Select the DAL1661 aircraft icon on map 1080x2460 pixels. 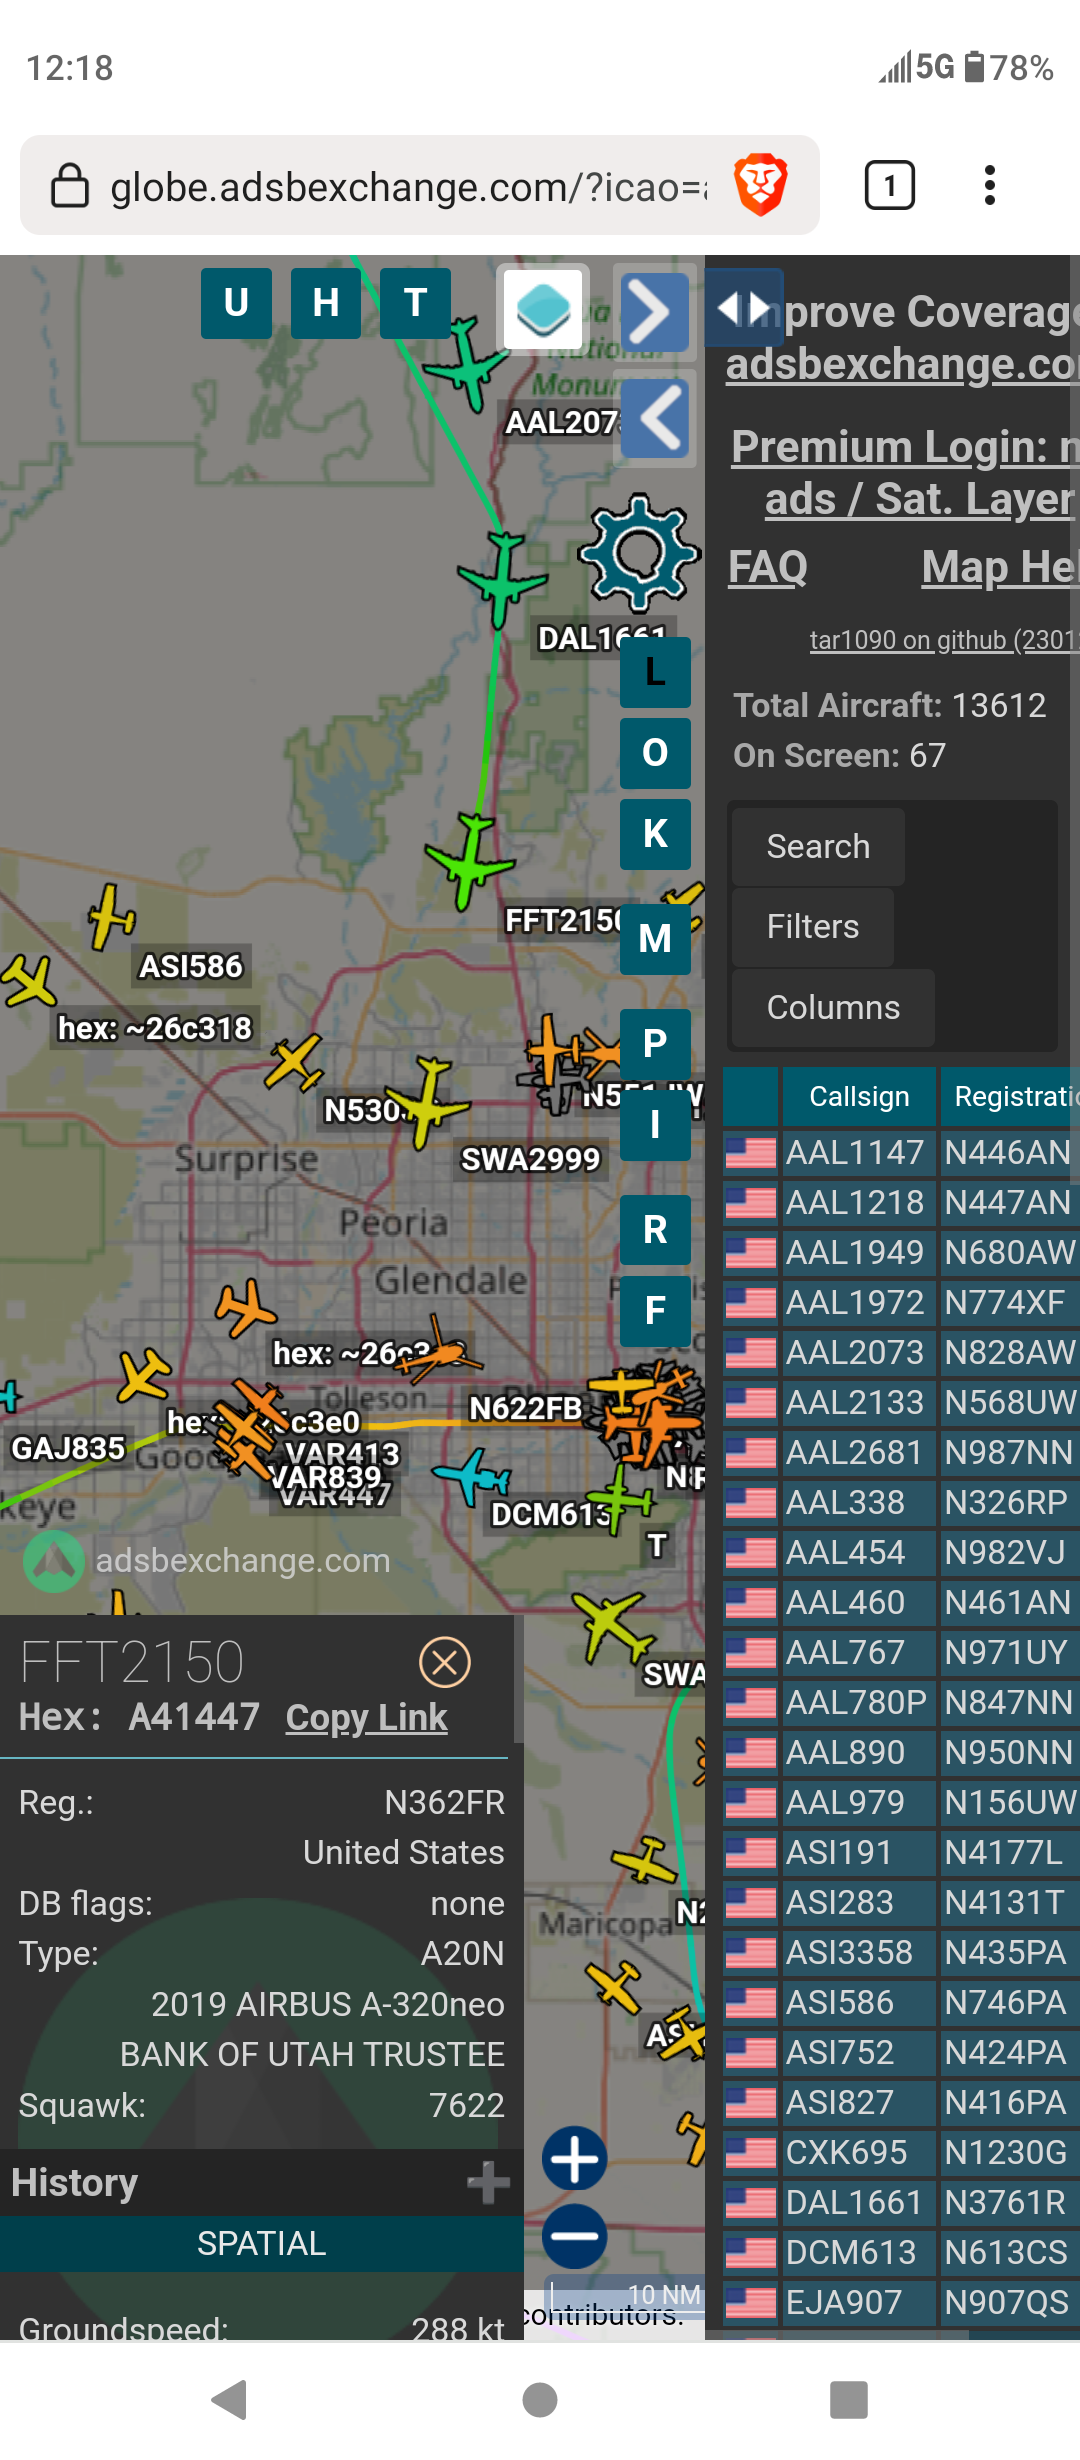[x=502, y=579]
